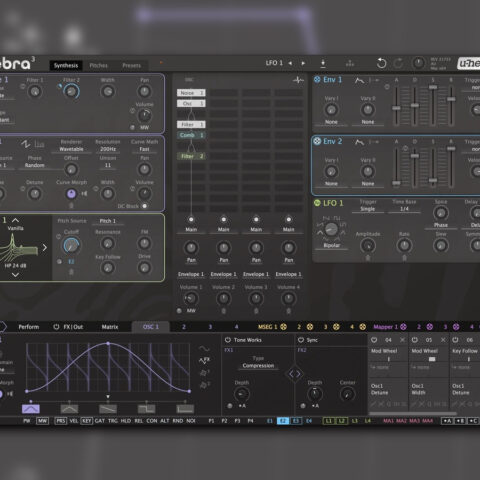Image resolution: width=480 pixels, height=480 pixels.
Task: Close matrix slot 04 with its X
Action: point(403,340)
